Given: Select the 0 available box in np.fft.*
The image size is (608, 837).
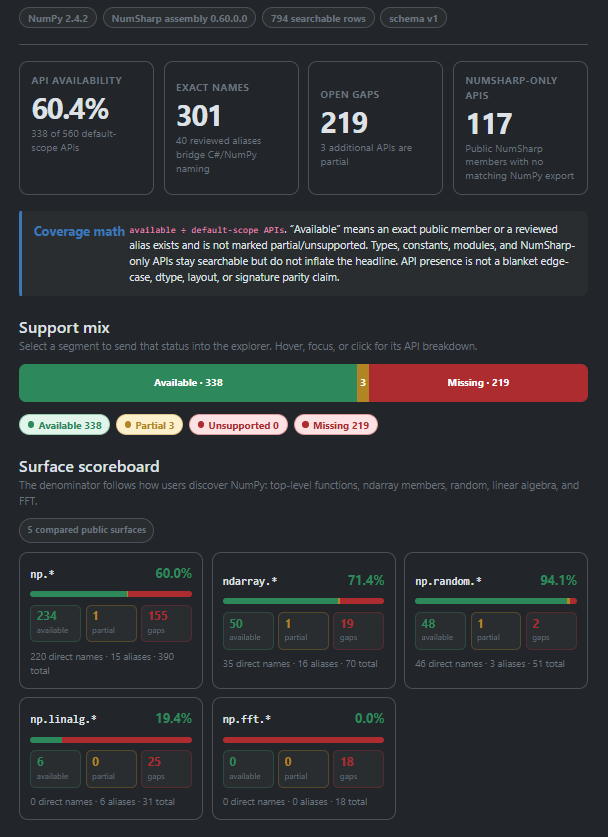Looking at the screenshot, I should (248, 769).
